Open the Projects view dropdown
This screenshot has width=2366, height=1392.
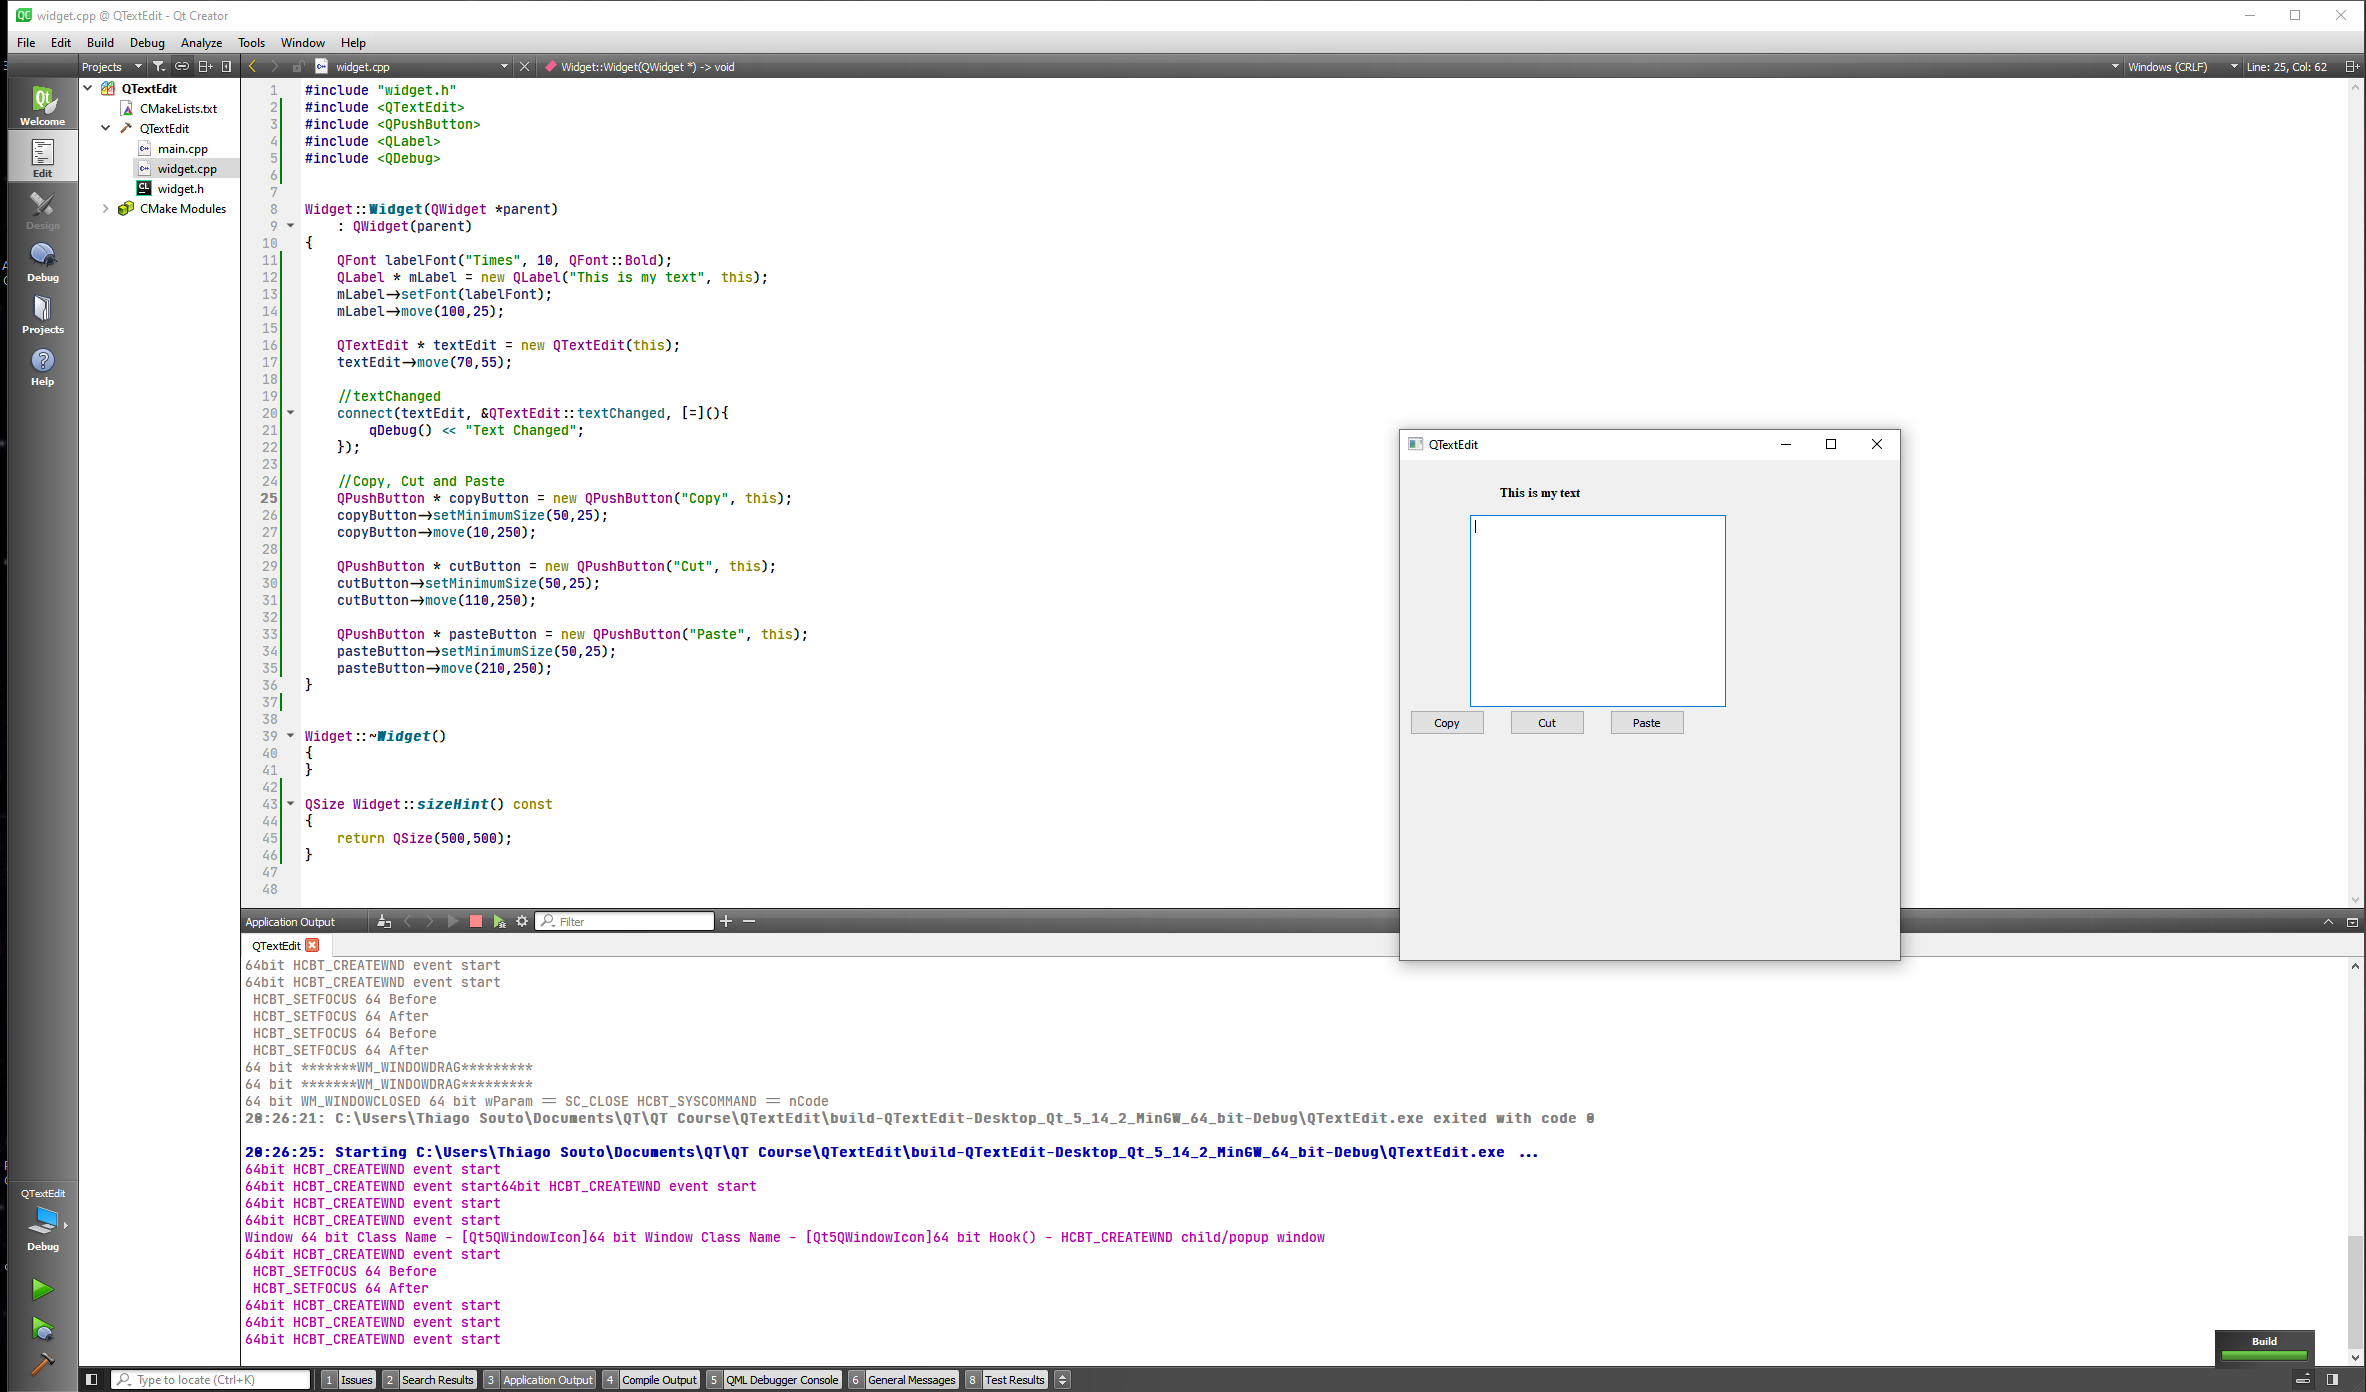click(x=111, y=67)
